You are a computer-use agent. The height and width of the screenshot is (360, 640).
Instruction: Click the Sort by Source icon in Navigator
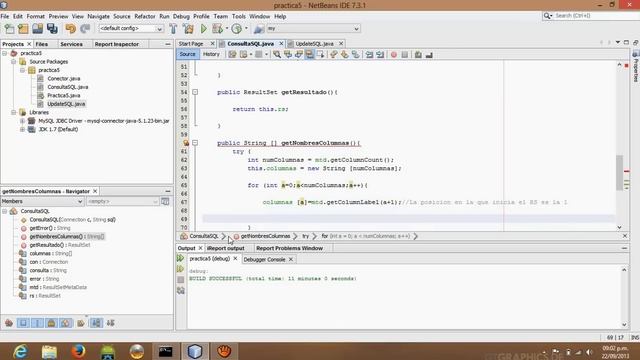[x=111, y=323]
